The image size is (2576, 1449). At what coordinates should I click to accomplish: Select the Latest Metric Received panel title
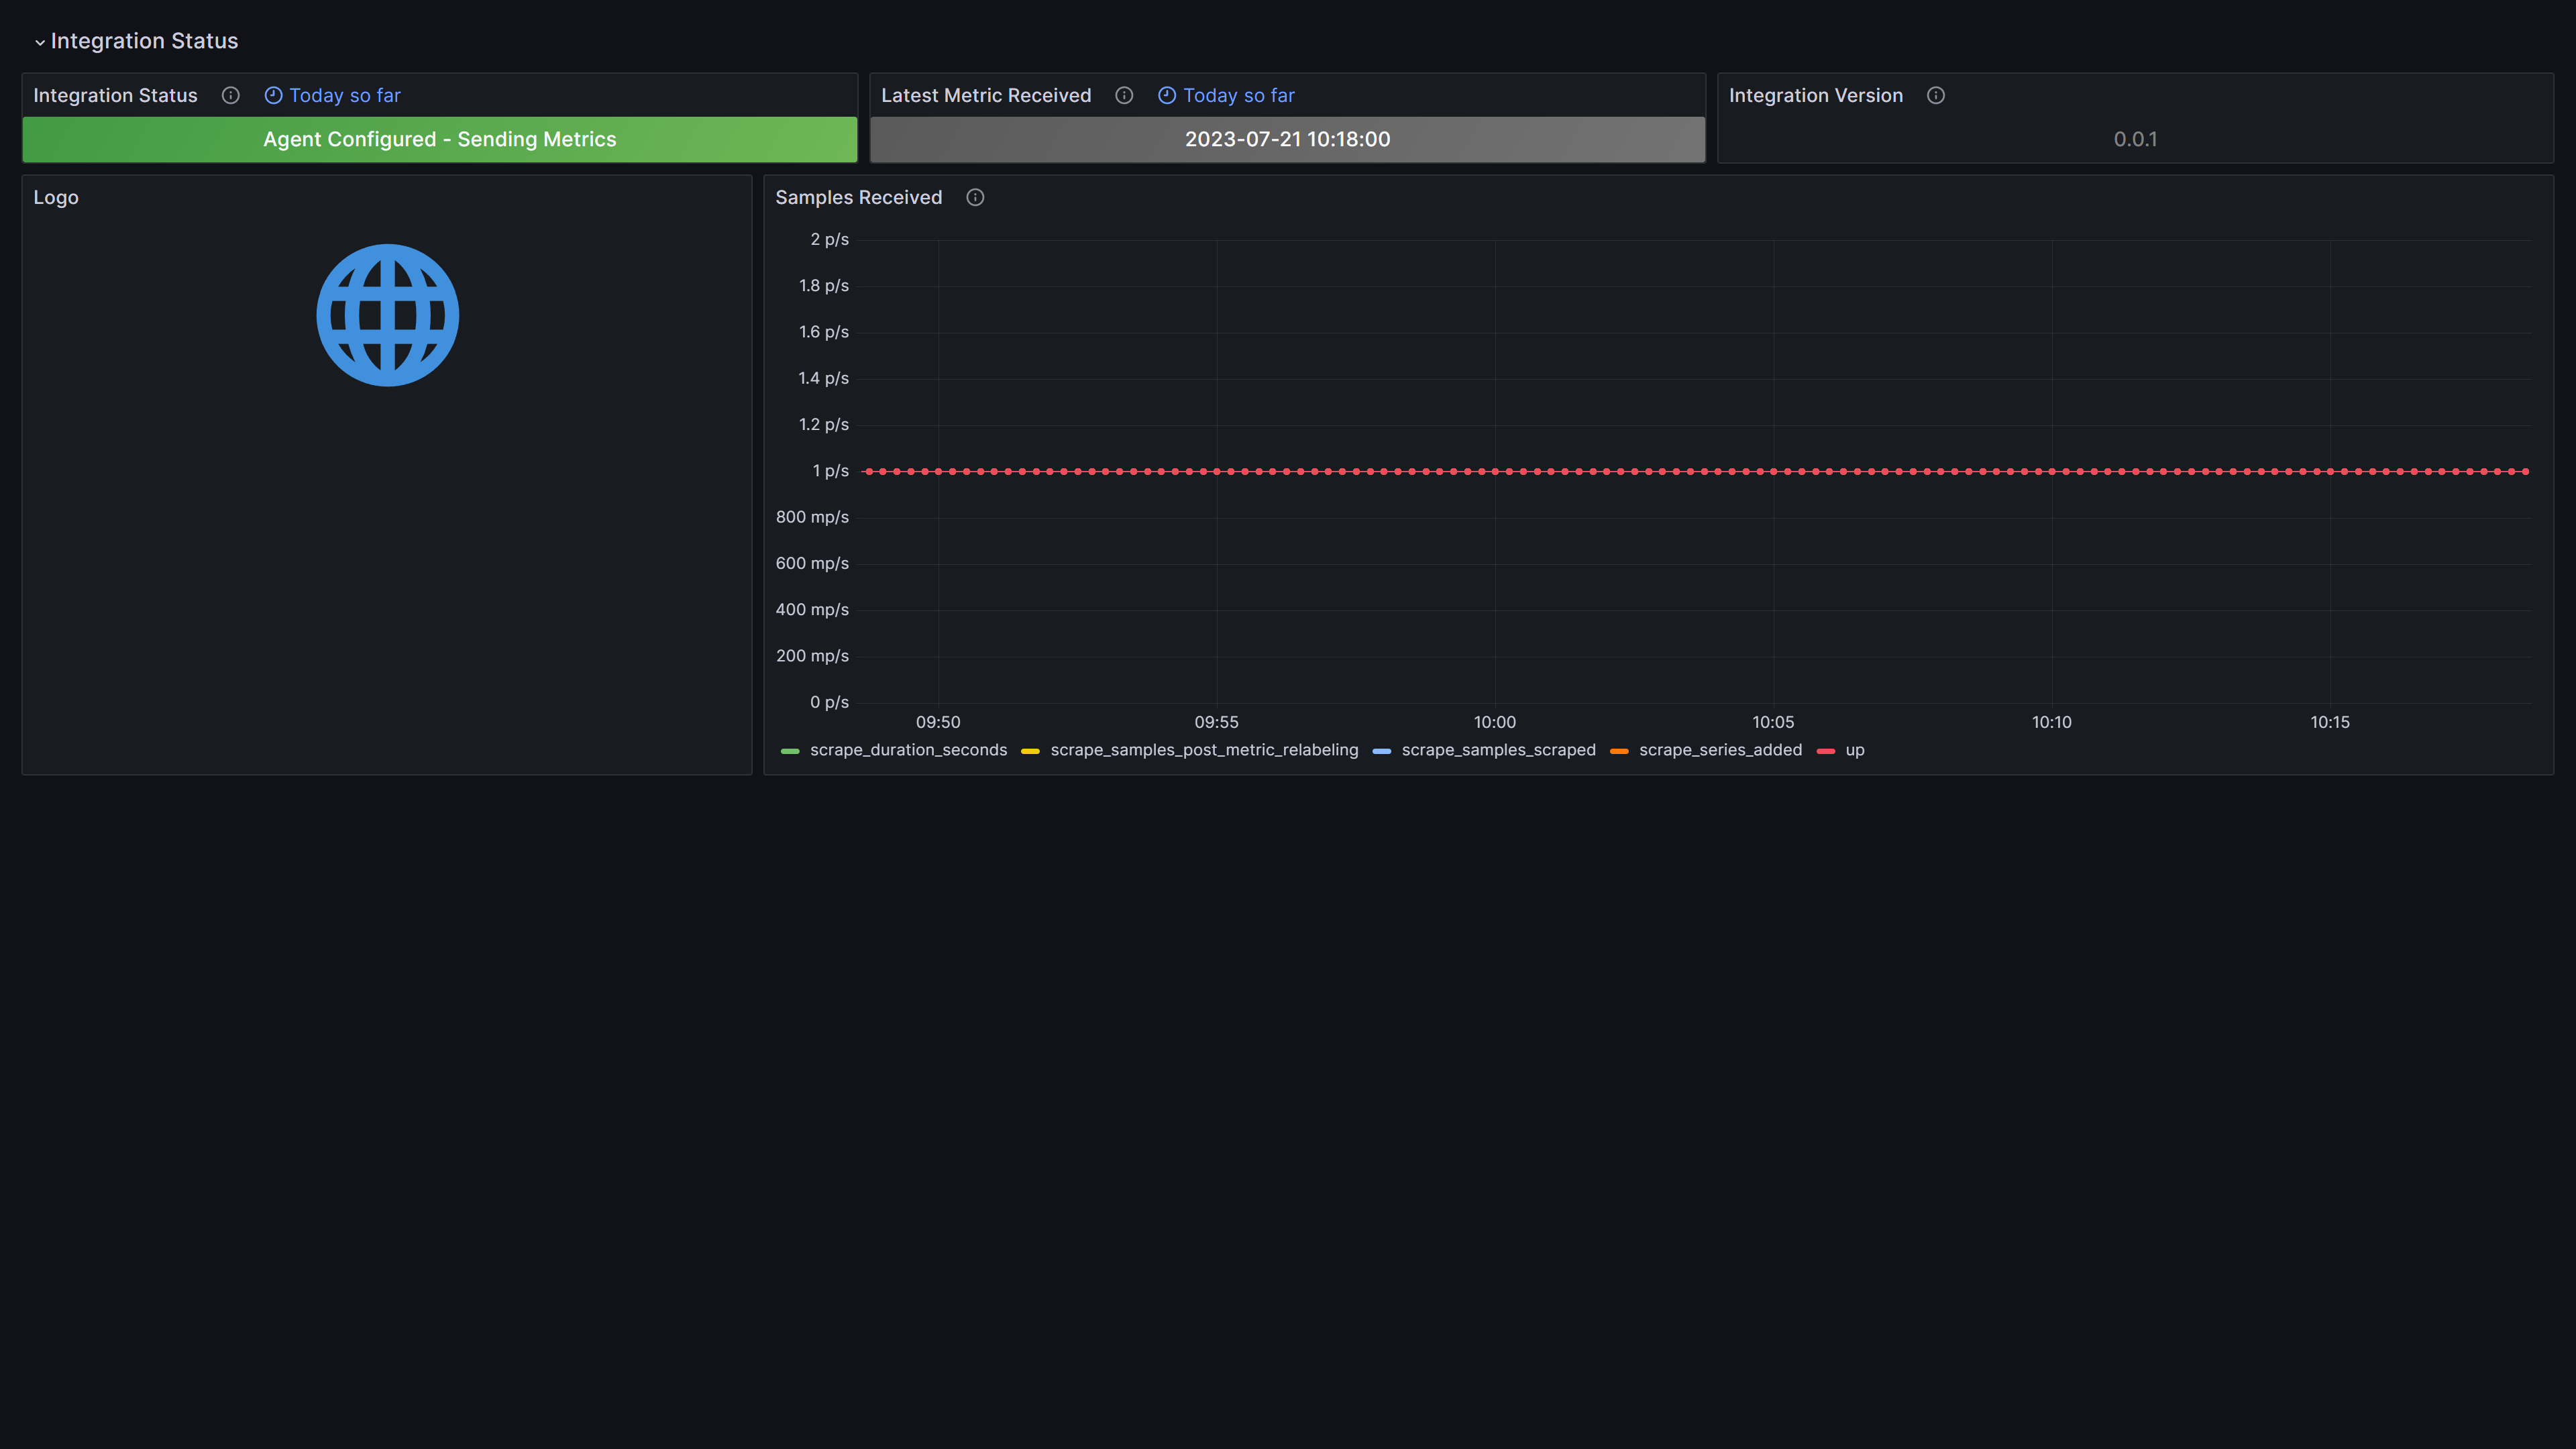[986, 95]
